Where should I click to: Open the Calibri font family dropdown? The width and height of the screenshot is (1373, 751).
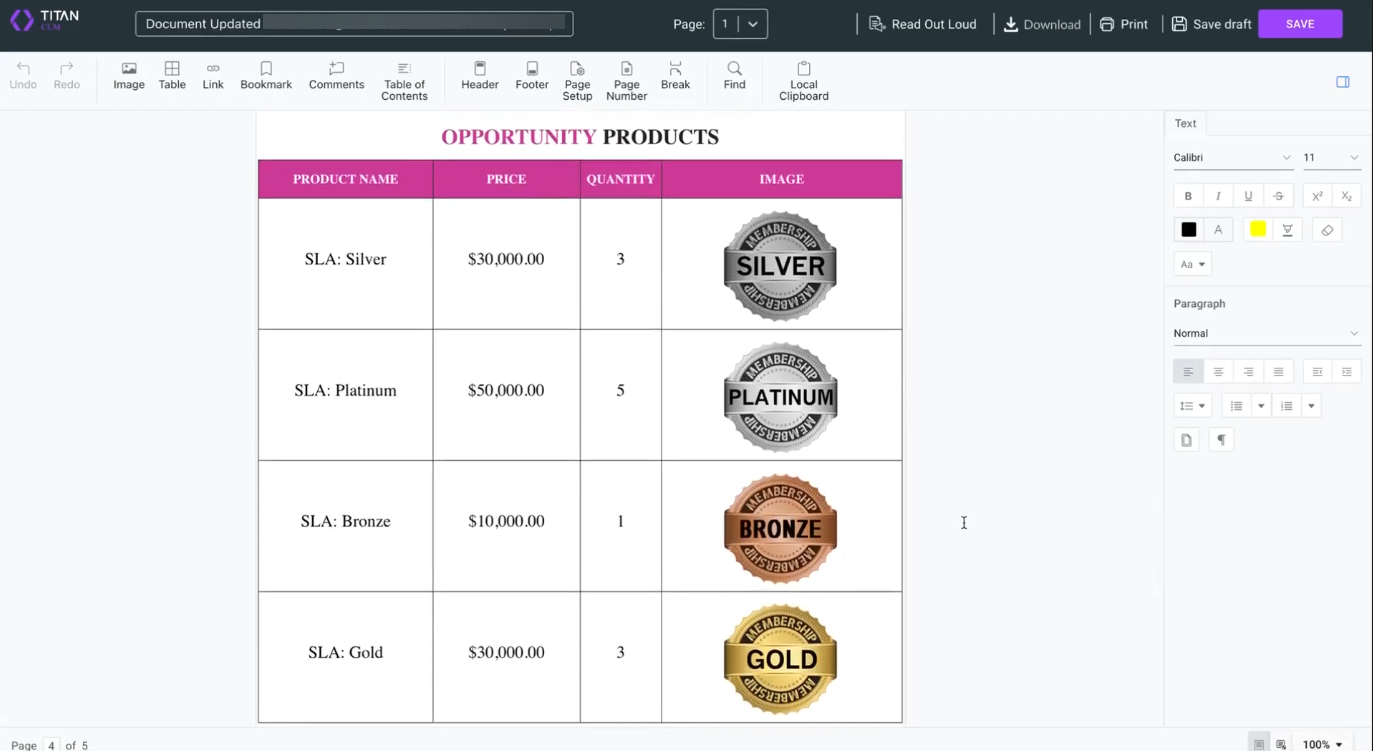click(x=1232, y=157)
